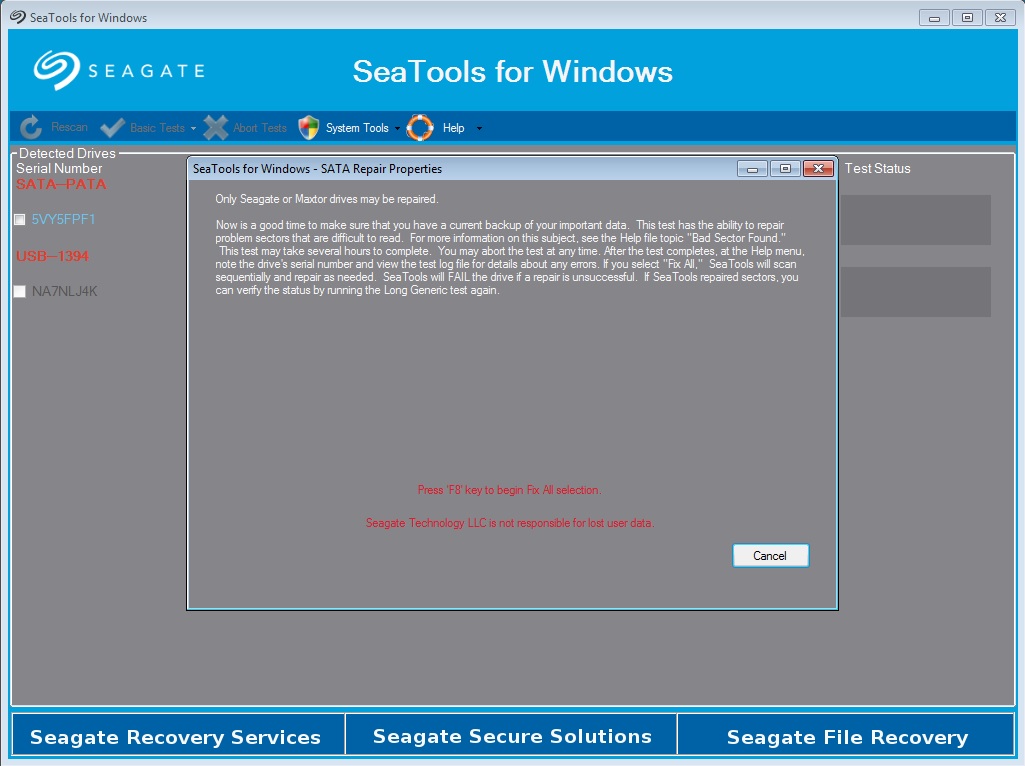
Task: Click the System Tools shield icon
Action: (x=309, y=127)
